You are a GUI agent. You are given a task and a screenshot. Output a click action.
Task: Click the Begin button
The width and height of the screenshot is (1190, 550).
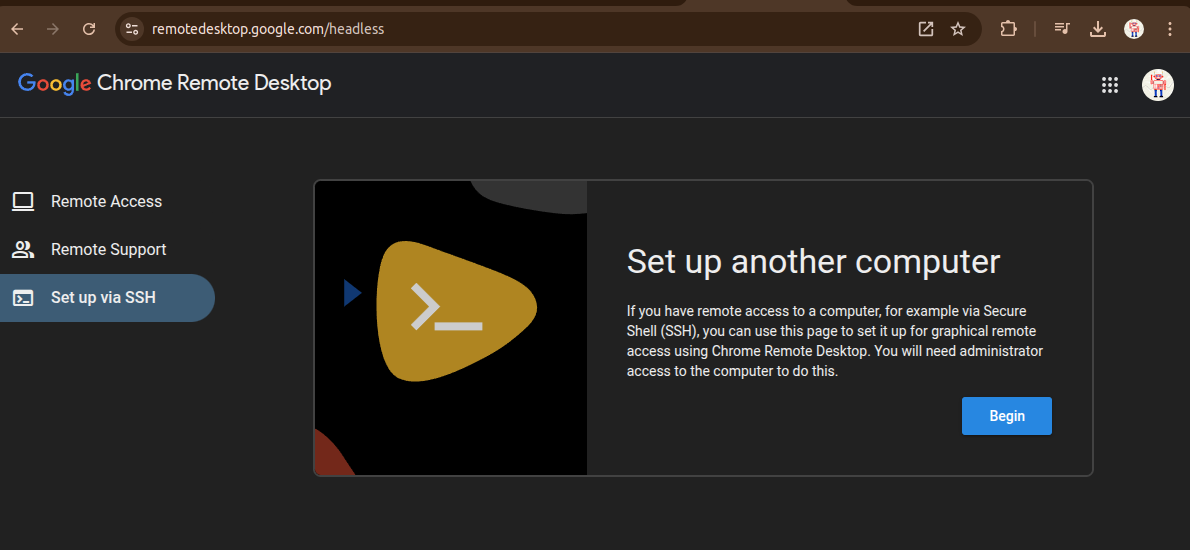[1006, 416]
